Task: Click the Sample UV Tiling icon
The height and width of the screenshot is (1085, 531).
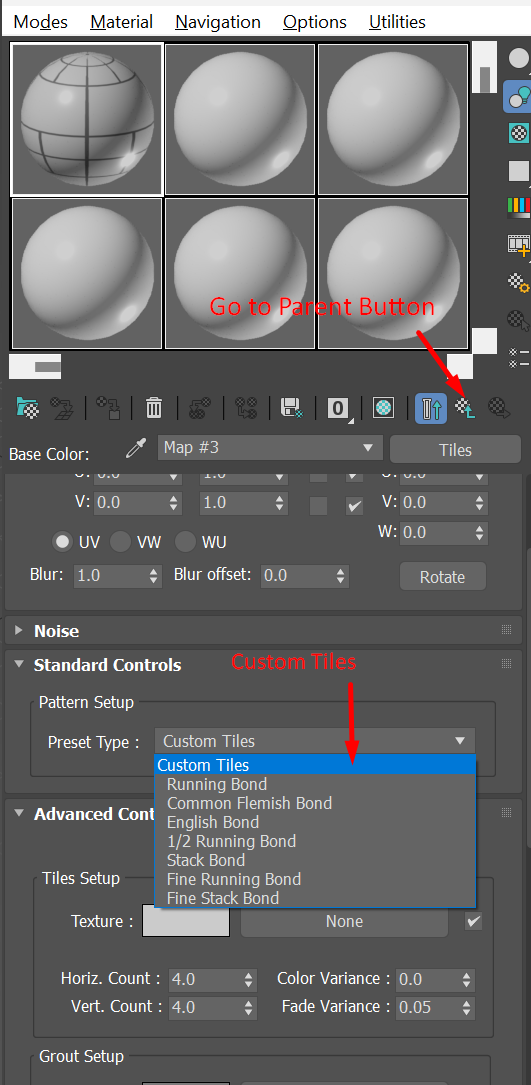Action: 519,170
